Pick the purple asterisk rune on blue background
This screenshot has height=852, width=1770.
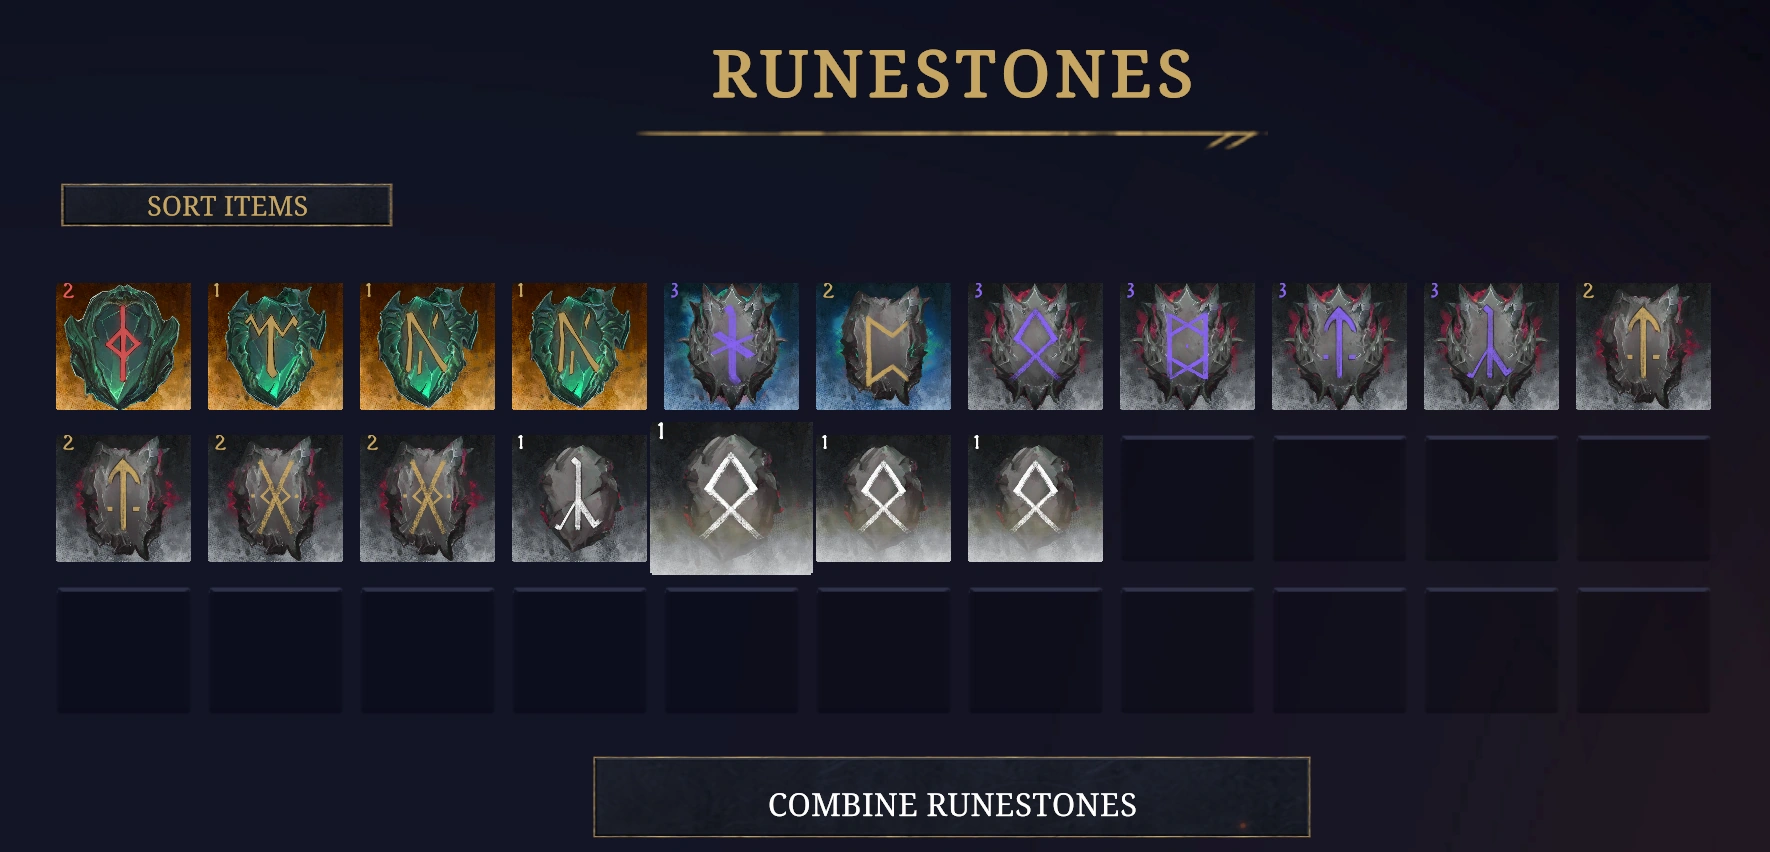point(731,346)
